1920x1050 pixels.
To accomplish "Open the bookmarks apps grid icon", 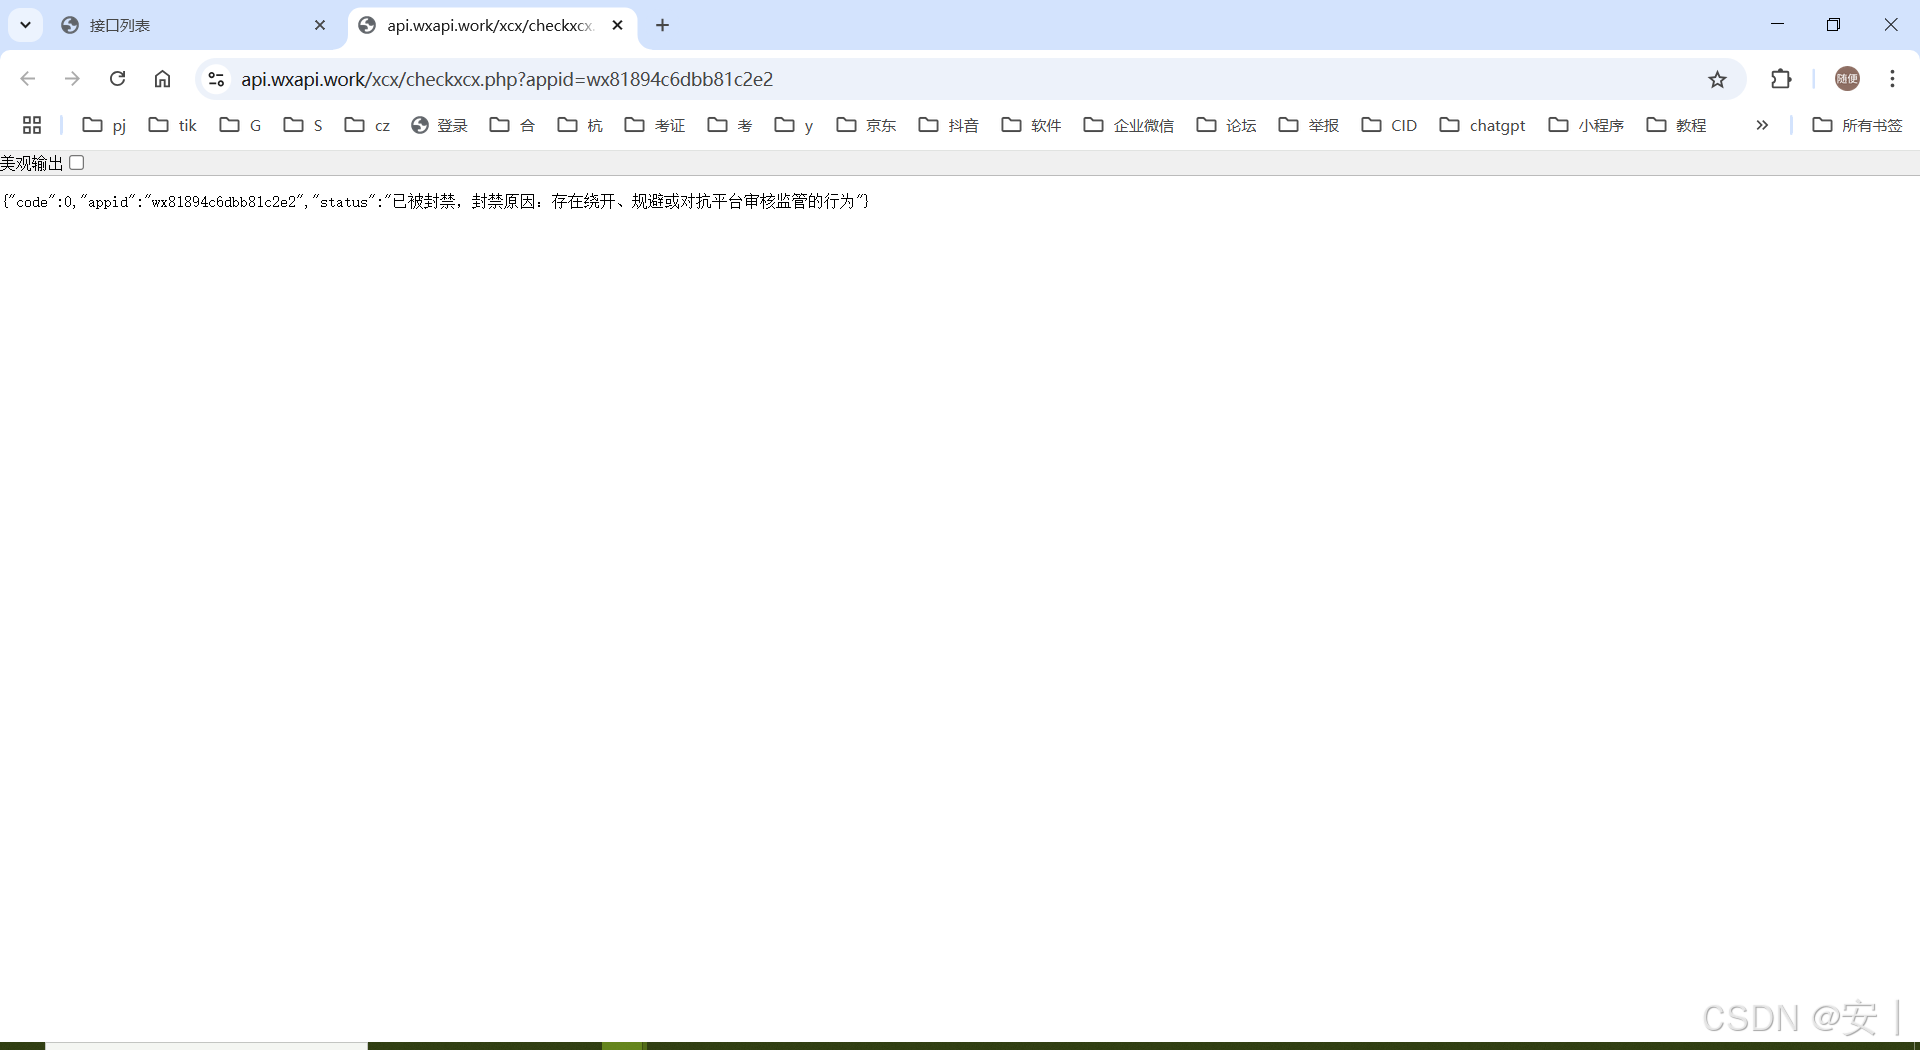I will coord(31,124).
